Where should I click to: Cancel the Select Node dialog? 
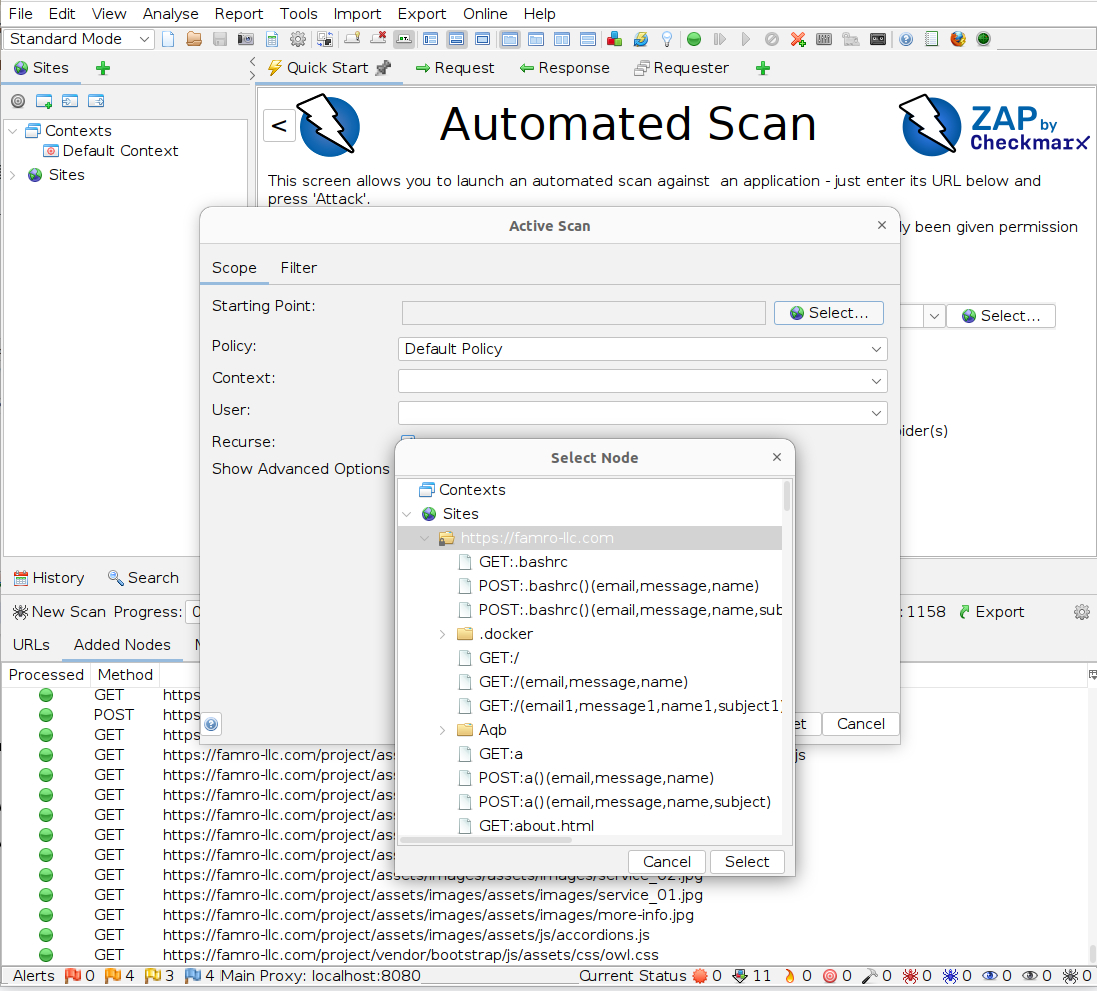point(666,861)
